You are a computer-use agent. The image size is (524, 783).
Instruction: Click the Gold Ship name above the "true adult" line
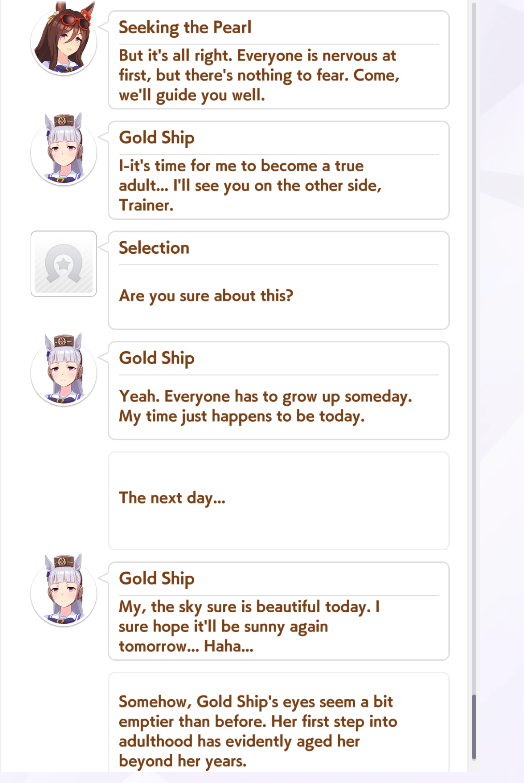coord(156,138)
